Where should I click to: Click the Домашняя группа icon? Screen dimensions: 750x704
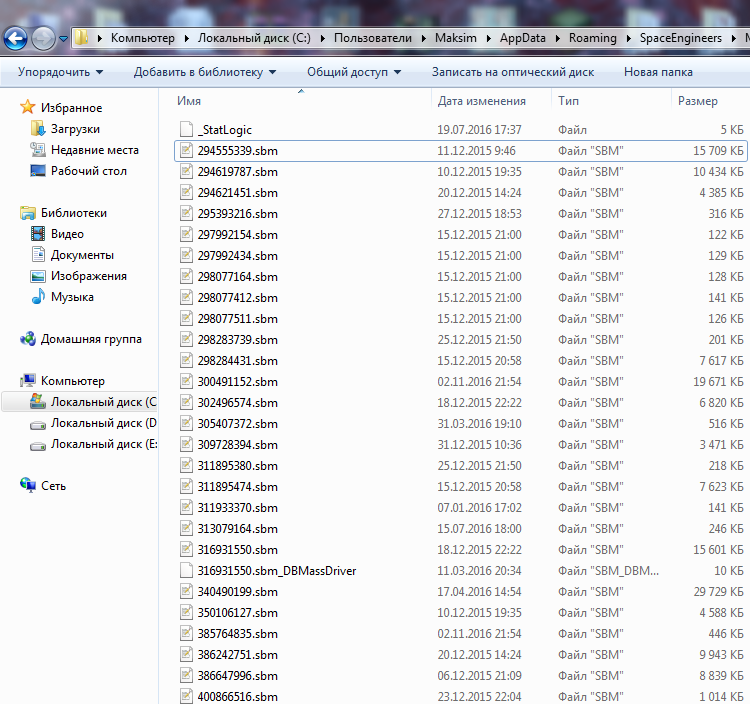(28, 339)
